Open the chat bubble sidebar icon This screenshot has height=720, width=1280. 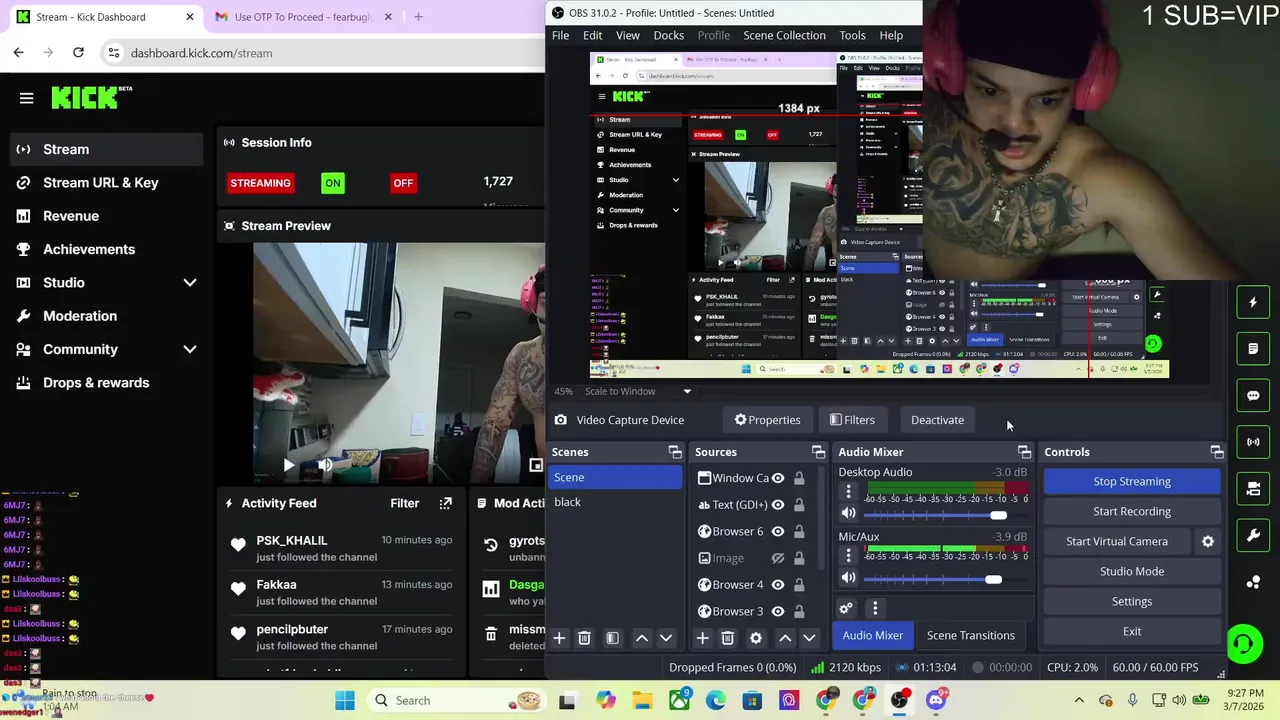coord(1253,395)
